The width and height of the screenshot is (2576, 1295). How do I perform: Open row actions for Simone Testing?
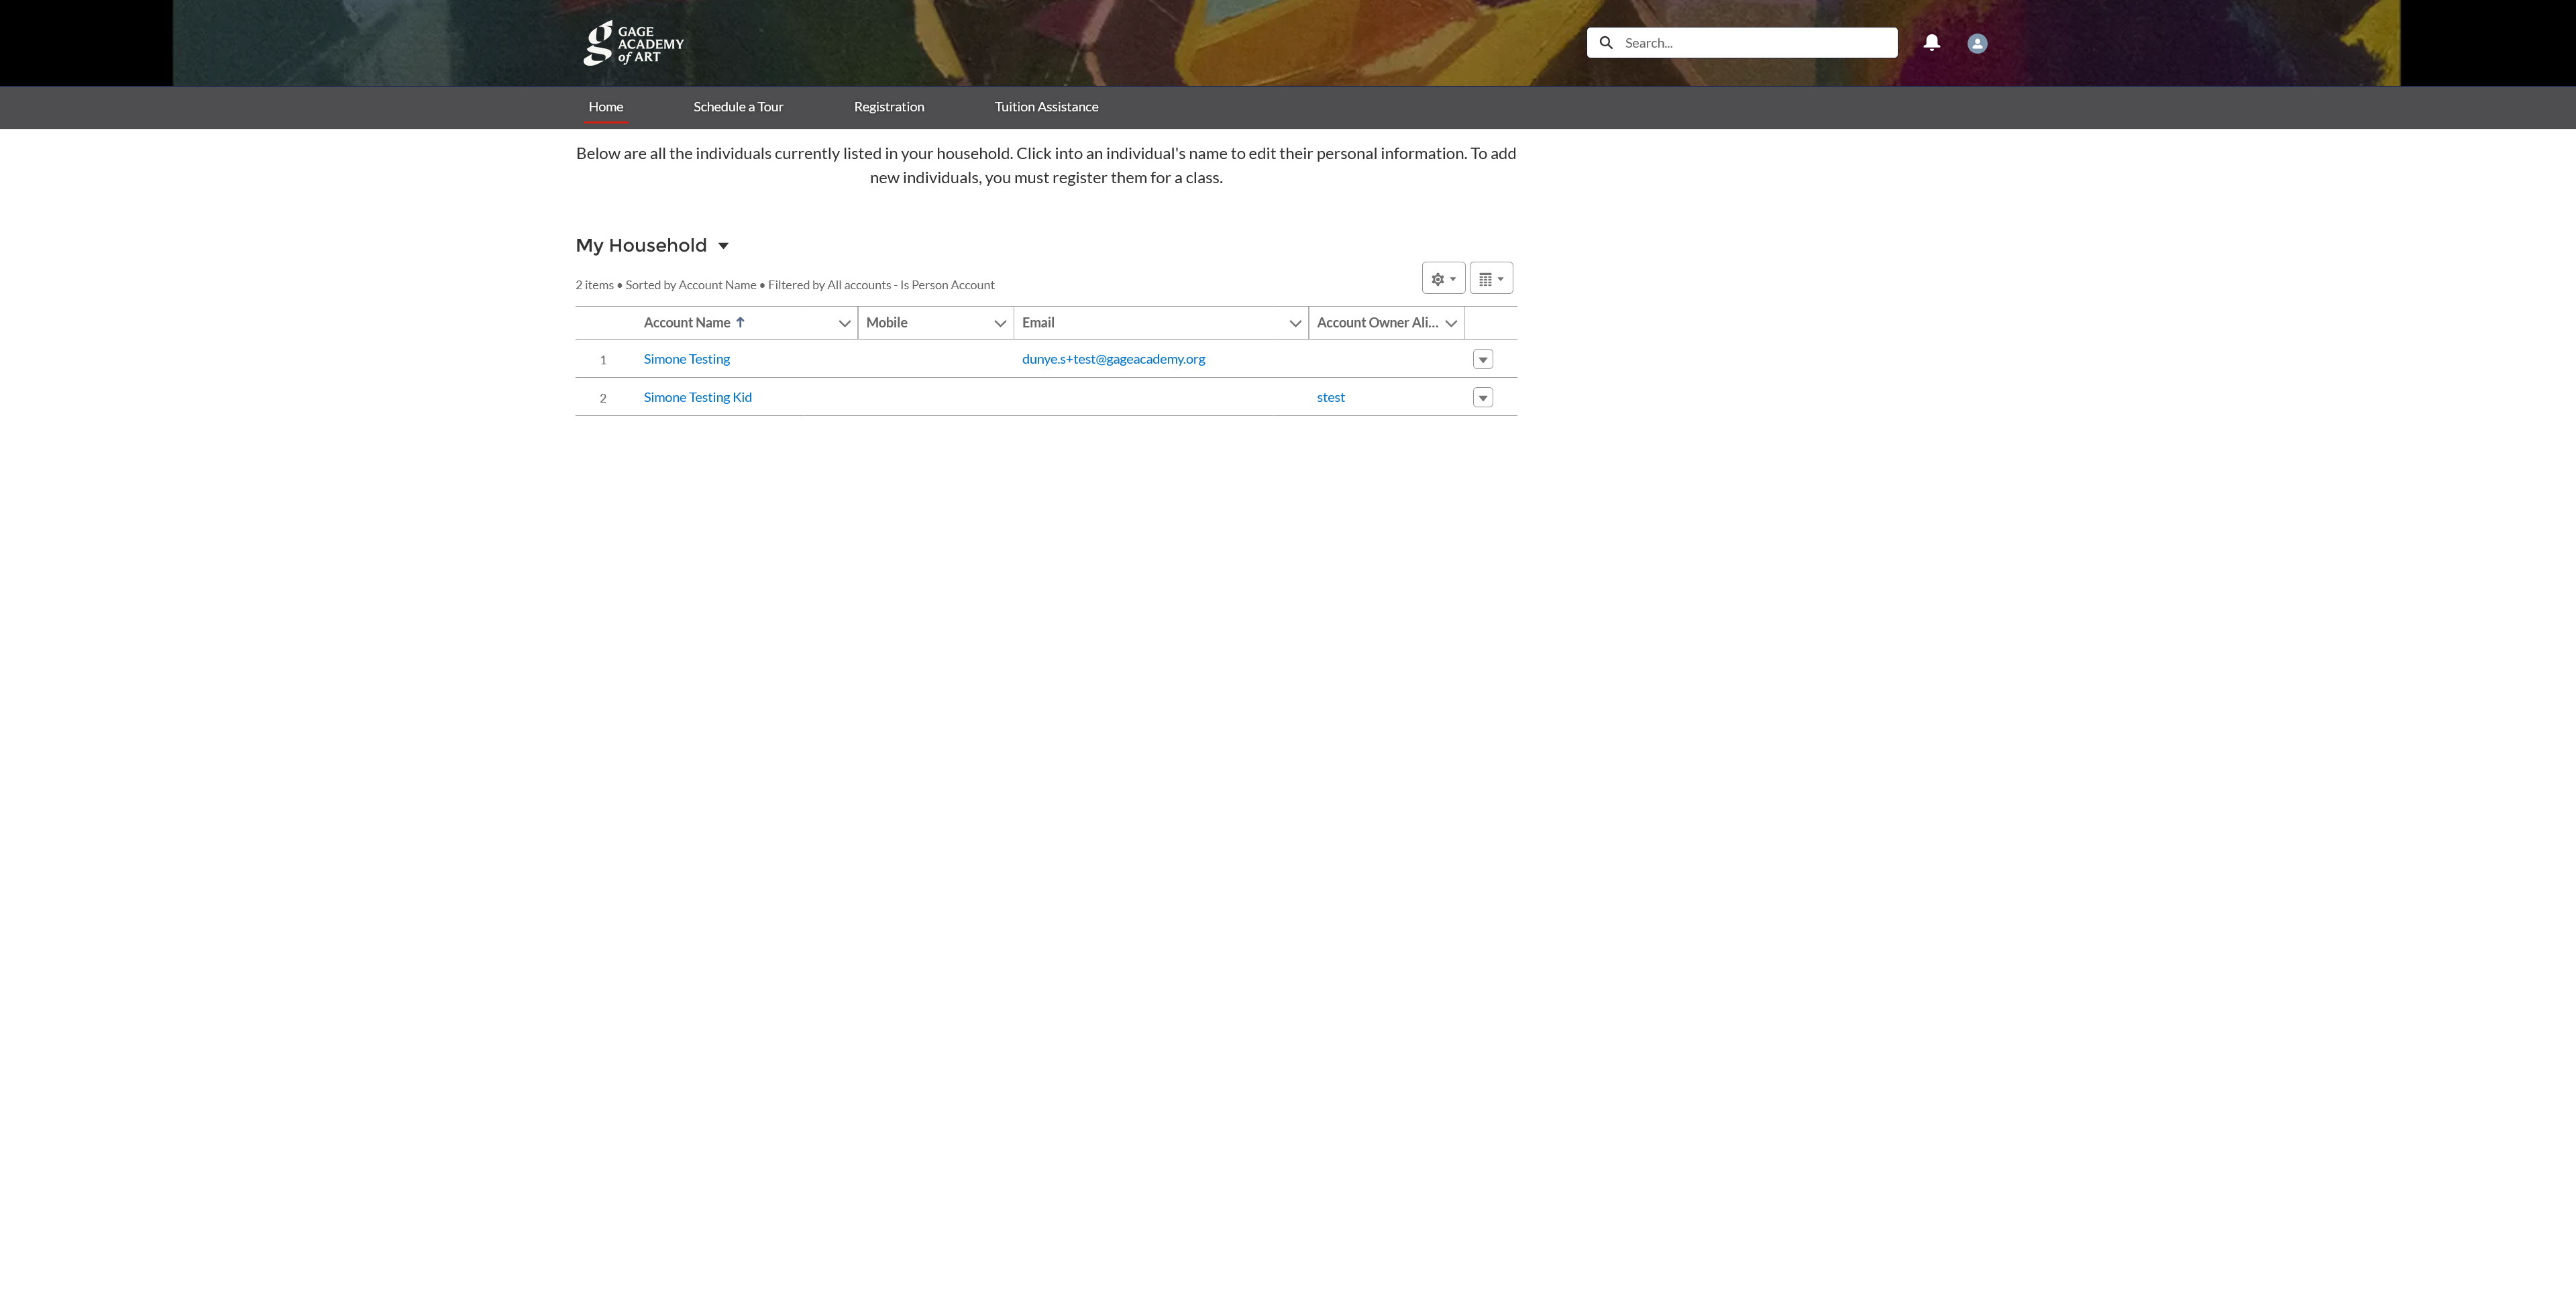tap(1482, 359)
